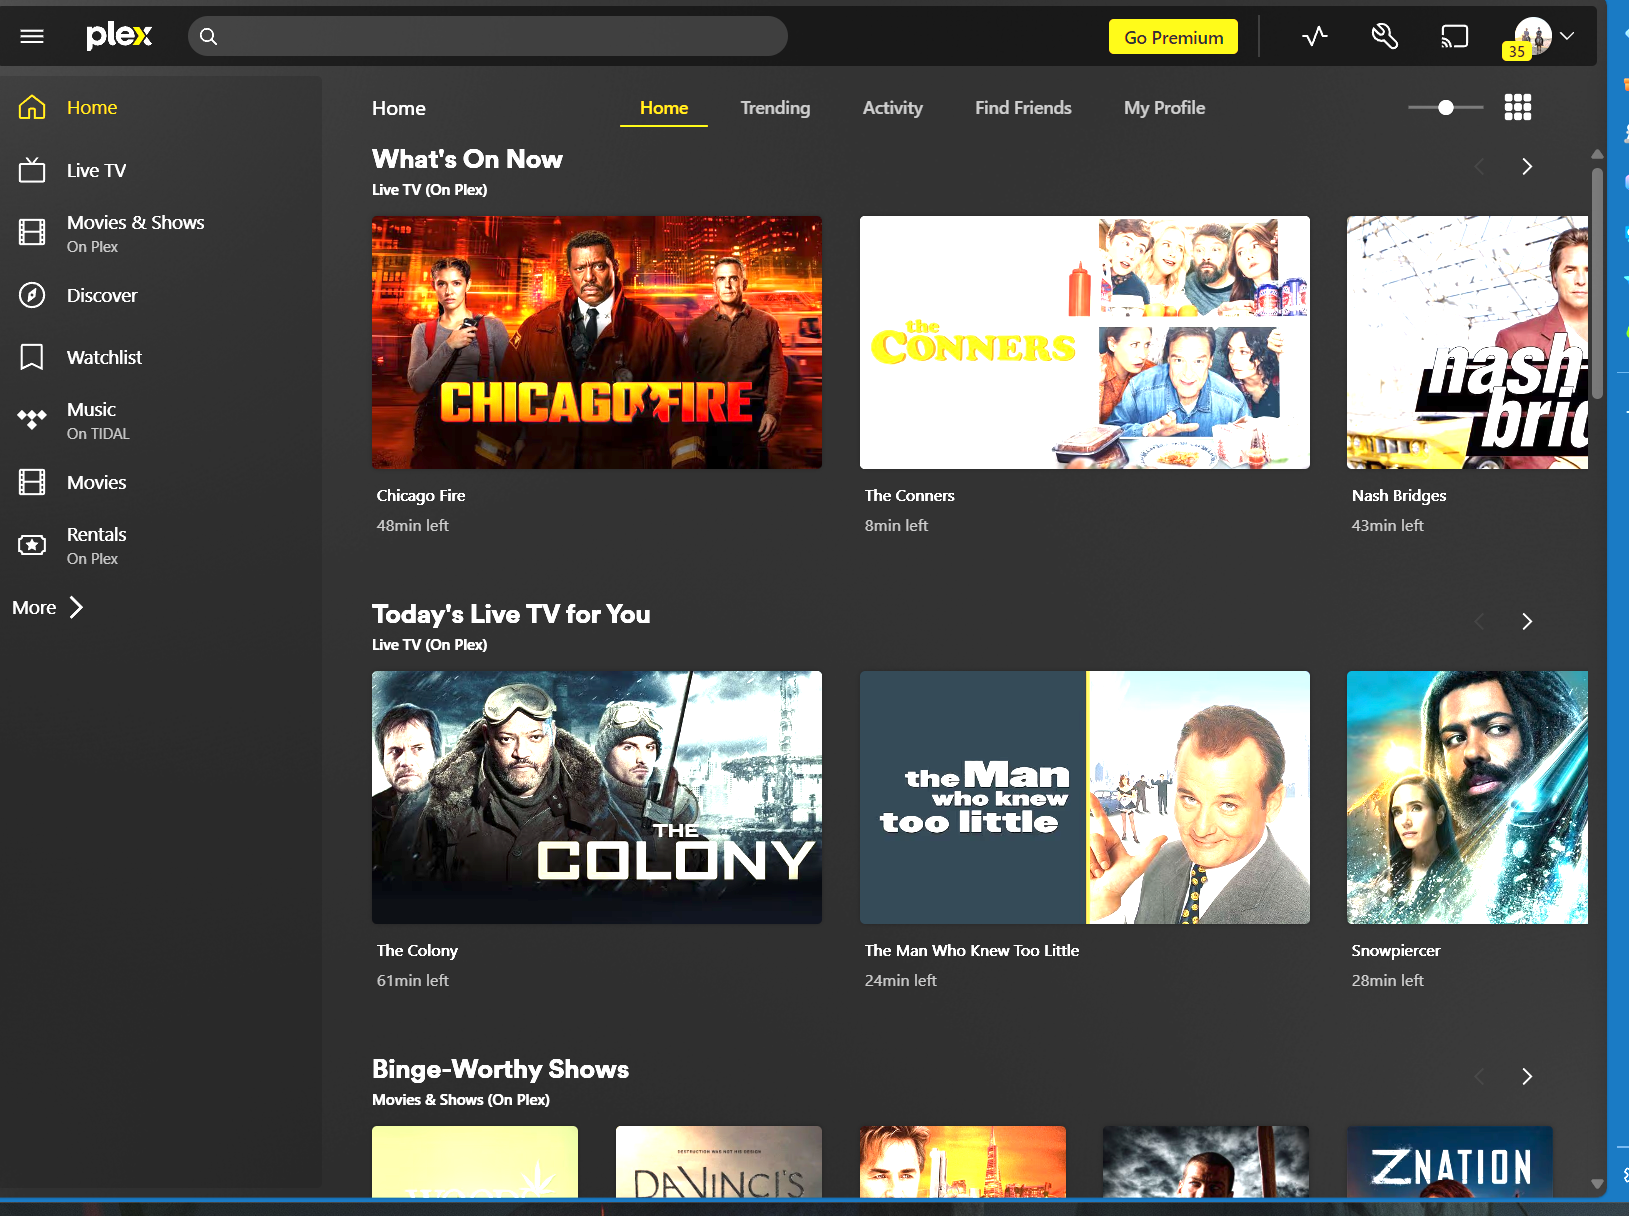Open the Nash Bridges thumbnail
Image resolution: width=1629 pixels, height=1216 pixels.
[1467, 342]
